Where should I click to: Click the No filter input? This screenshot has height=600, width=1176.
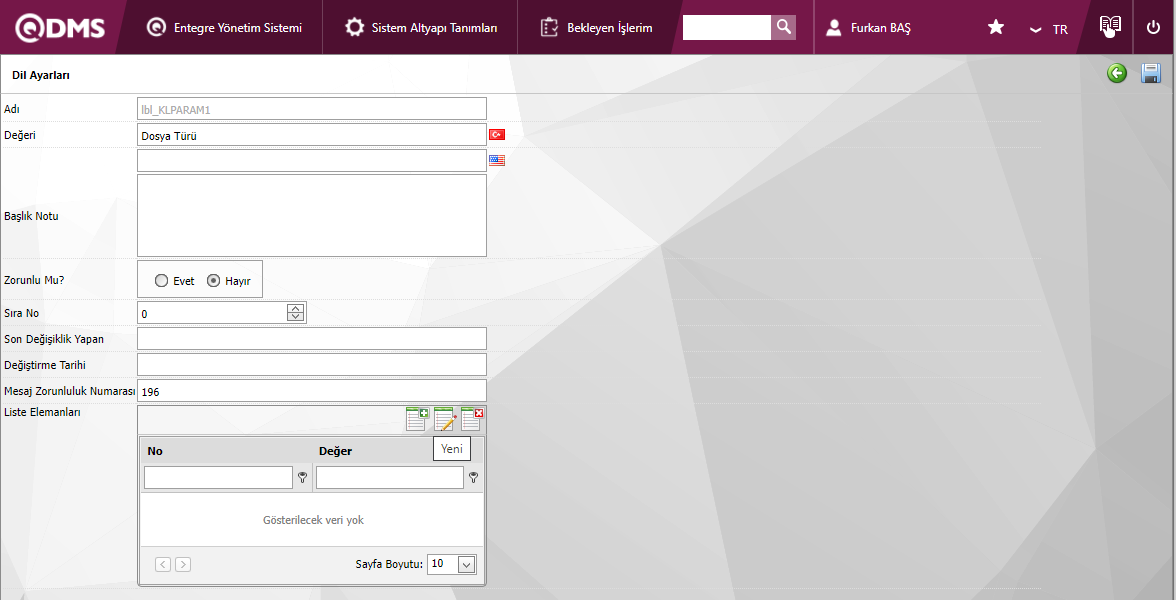coord(218,477)
